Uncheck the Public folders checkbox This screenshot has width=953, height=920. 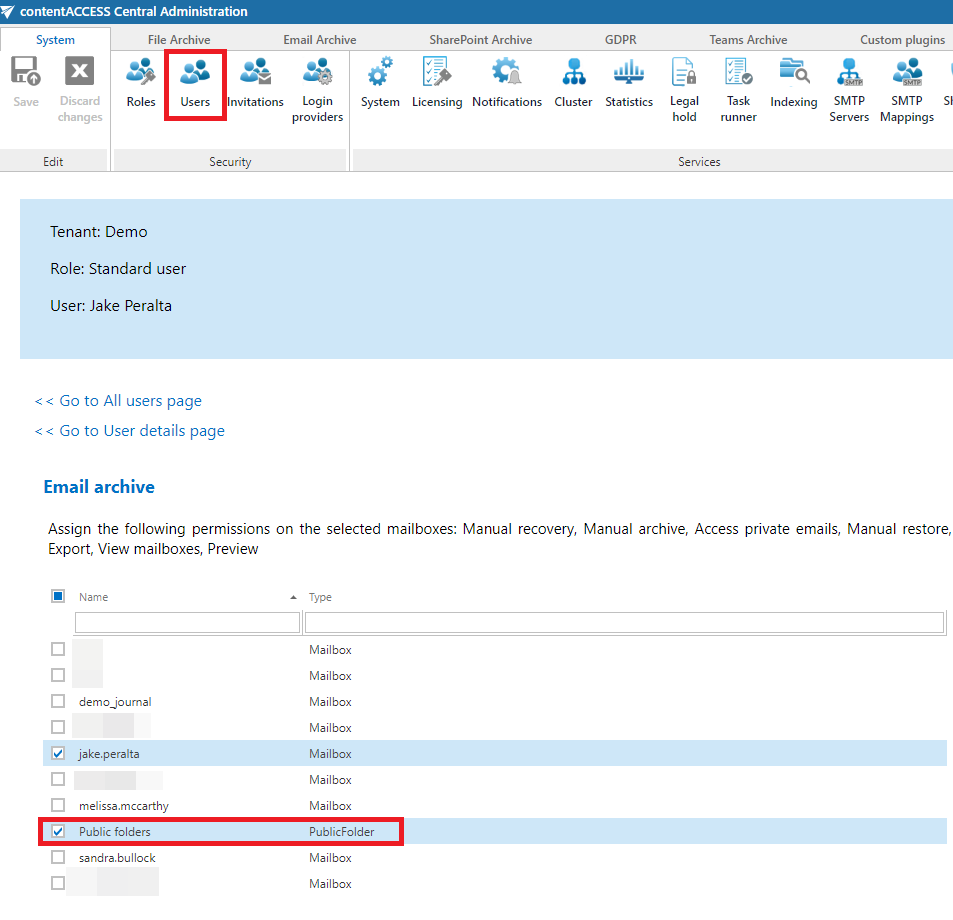(x=58, y=831)
